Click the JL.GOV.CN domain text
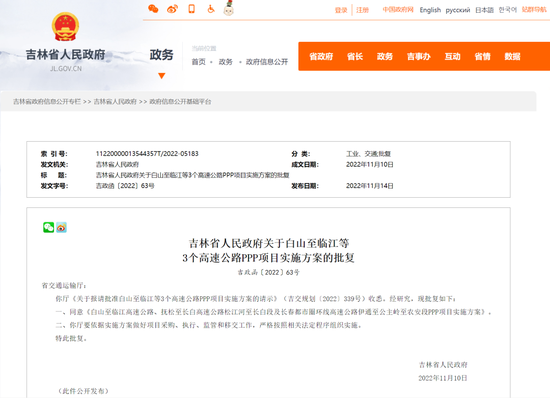This screenshot has height=398, width=550. click(66, 69)
